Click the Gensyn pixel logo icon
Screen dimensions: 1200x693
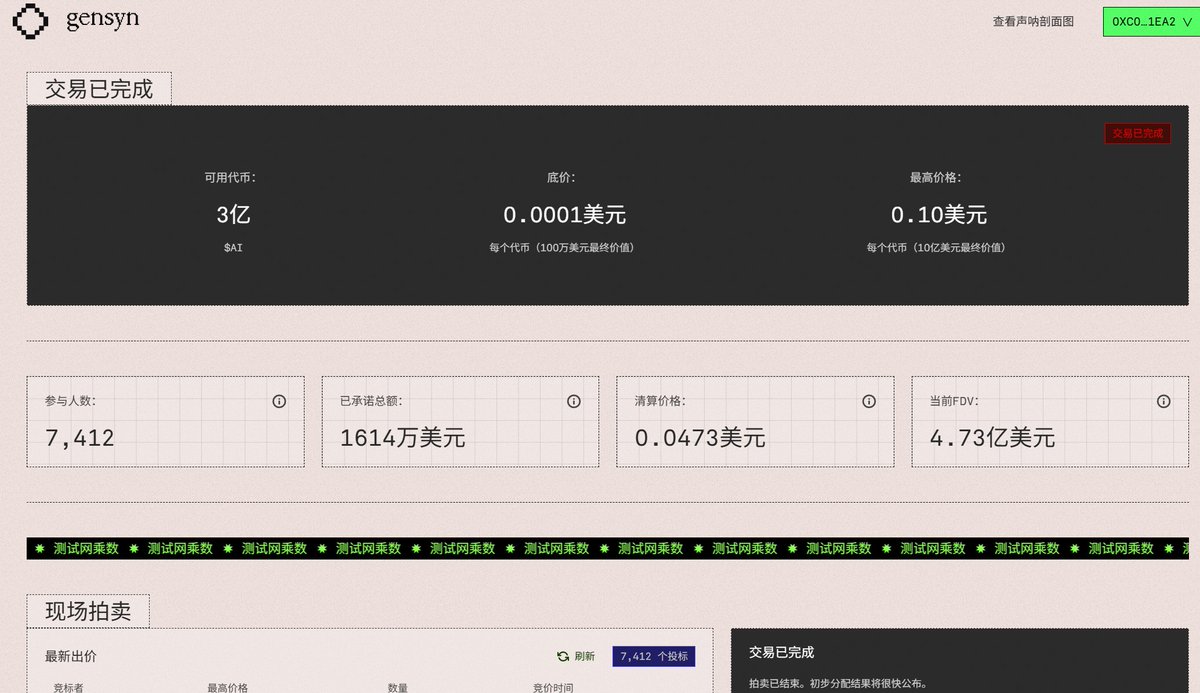[x=30, y=20]
